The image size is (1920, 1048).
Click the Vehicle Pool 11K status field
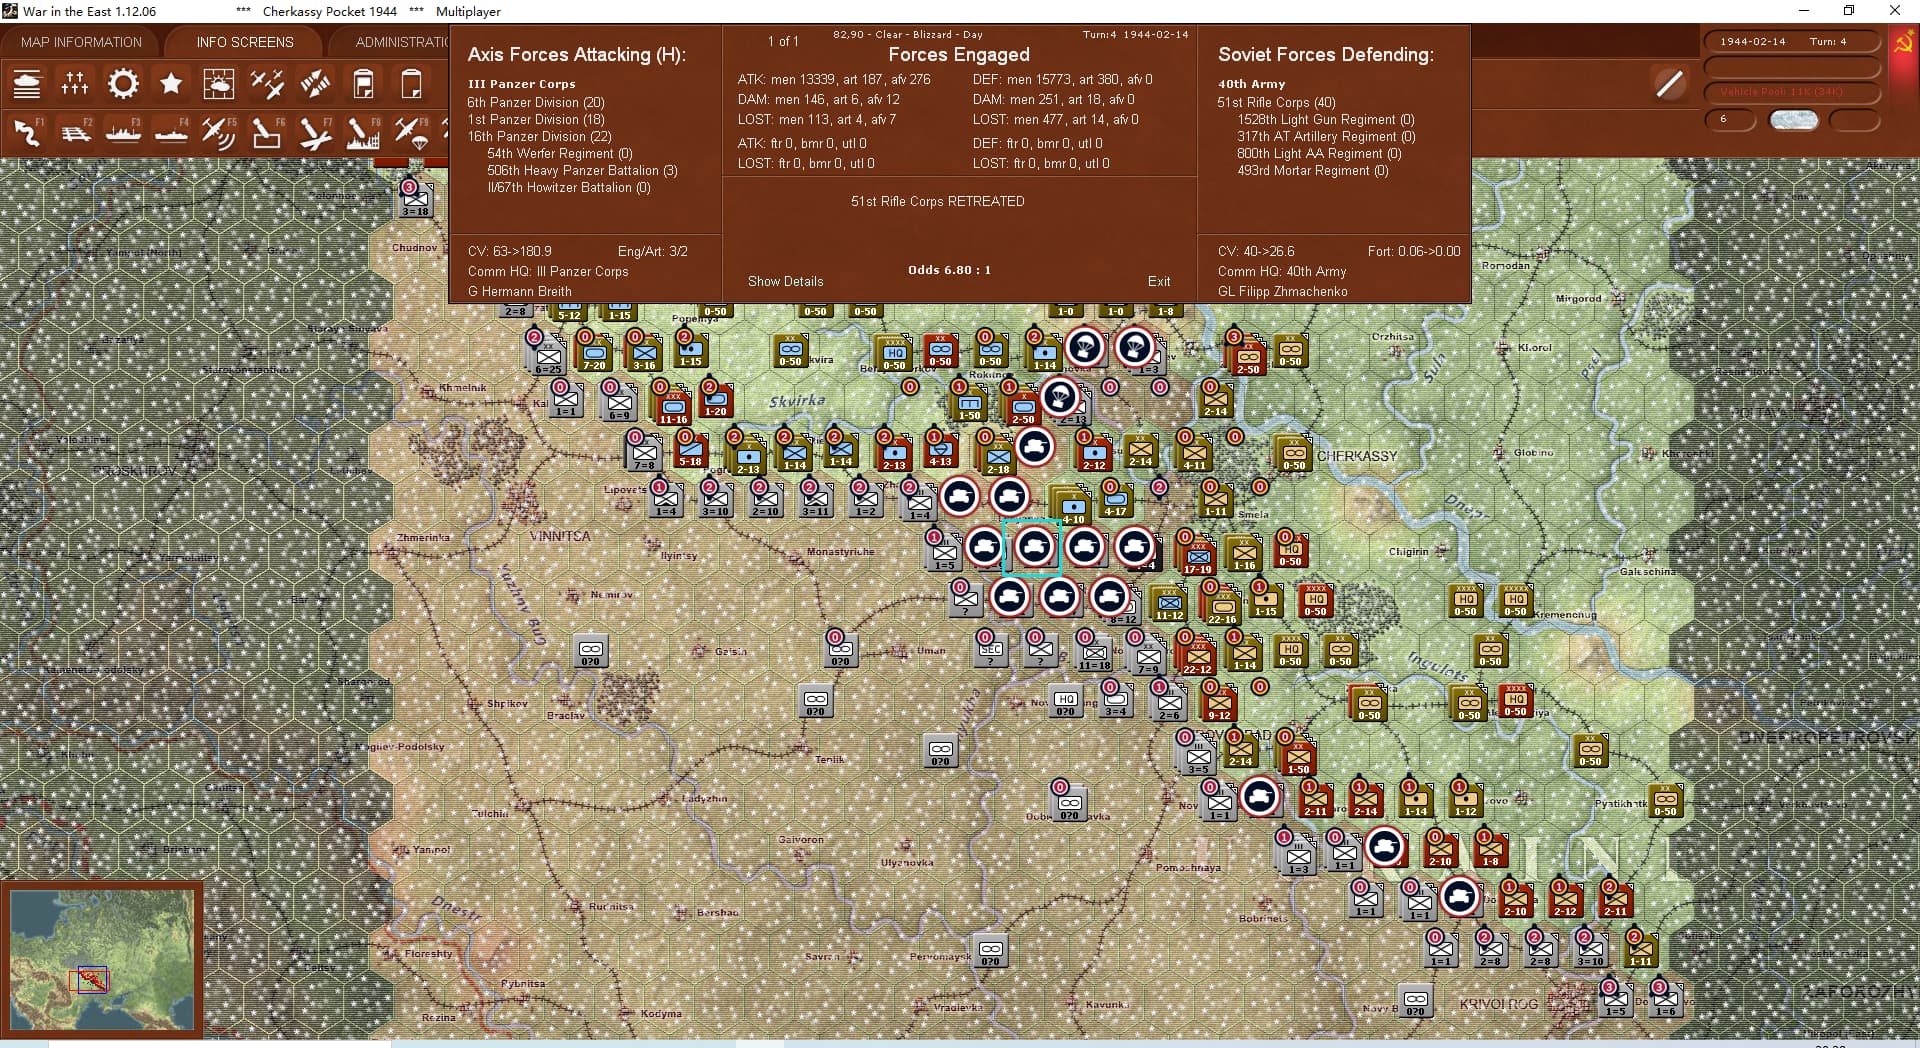[x=1791, y=92]
